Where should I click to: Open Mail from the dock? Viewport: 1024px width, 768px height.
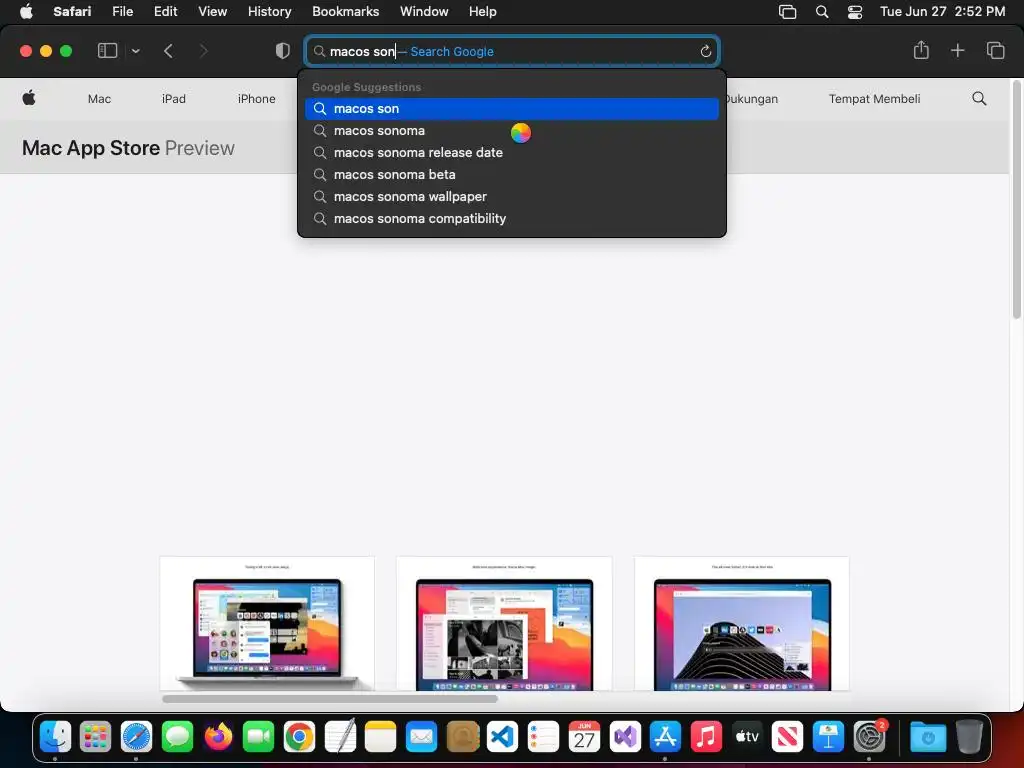[421, 737]
